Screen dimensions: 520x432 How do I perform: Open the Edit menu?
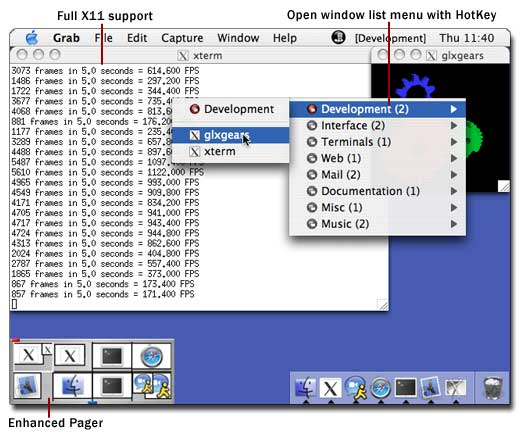tap(137, 38)
